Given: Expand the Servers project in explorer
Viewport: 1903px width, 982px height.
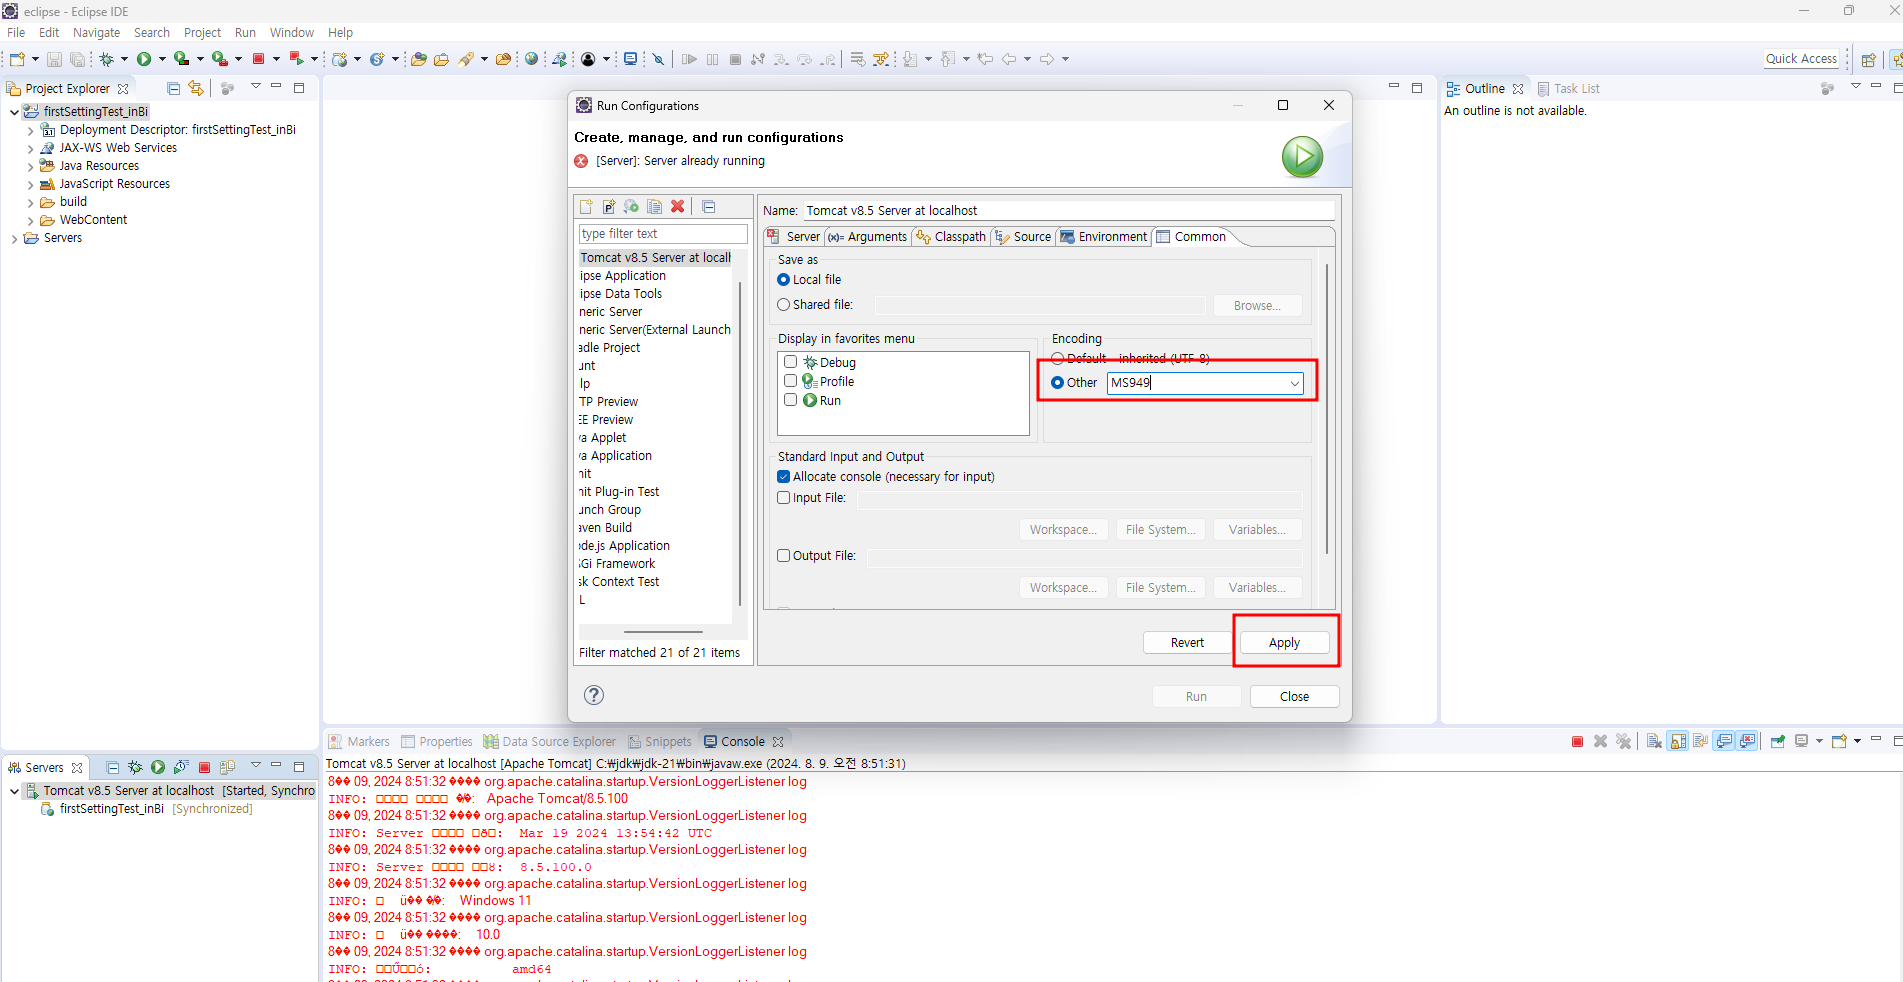Looking at the screenshot, I should point(14,238).
